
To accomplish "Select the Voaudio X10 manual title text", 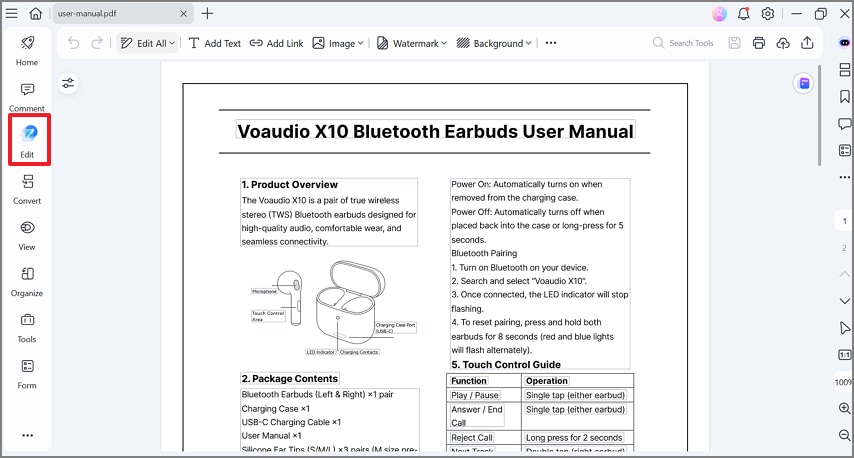I will pos(435,131).
